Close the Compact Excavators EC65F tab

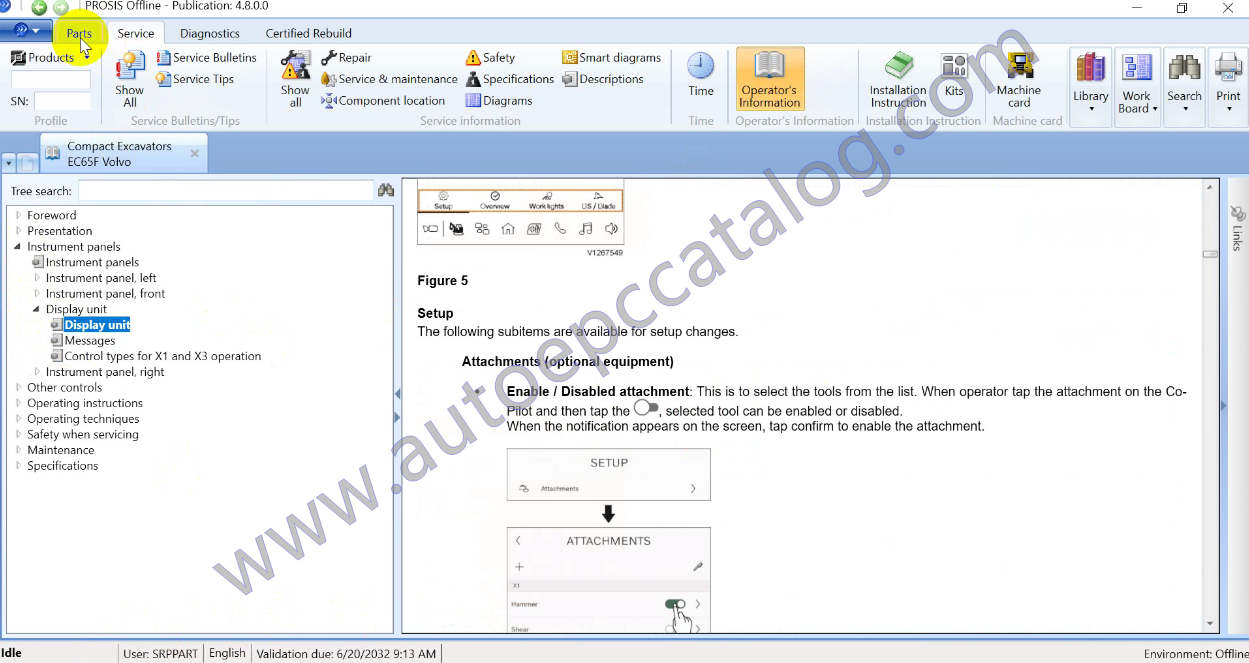coord(194,153)
